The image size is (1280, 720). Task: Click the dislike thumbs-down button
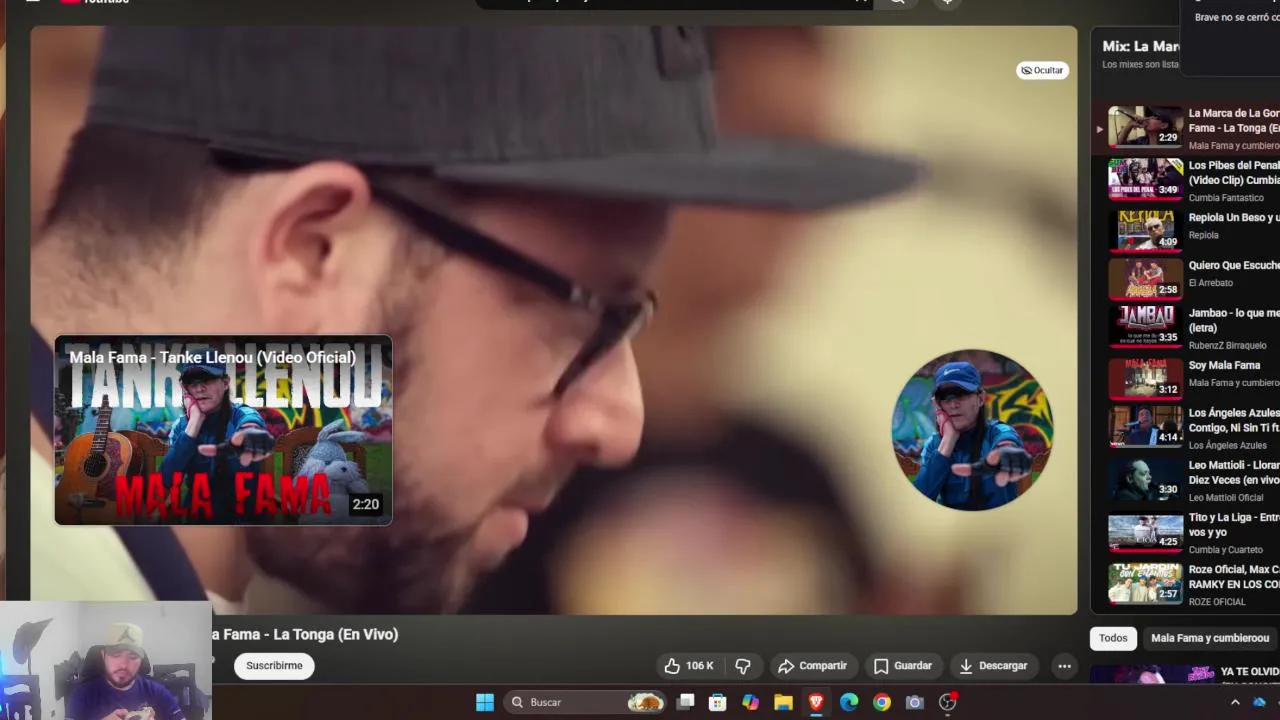[x=743, y=666]
